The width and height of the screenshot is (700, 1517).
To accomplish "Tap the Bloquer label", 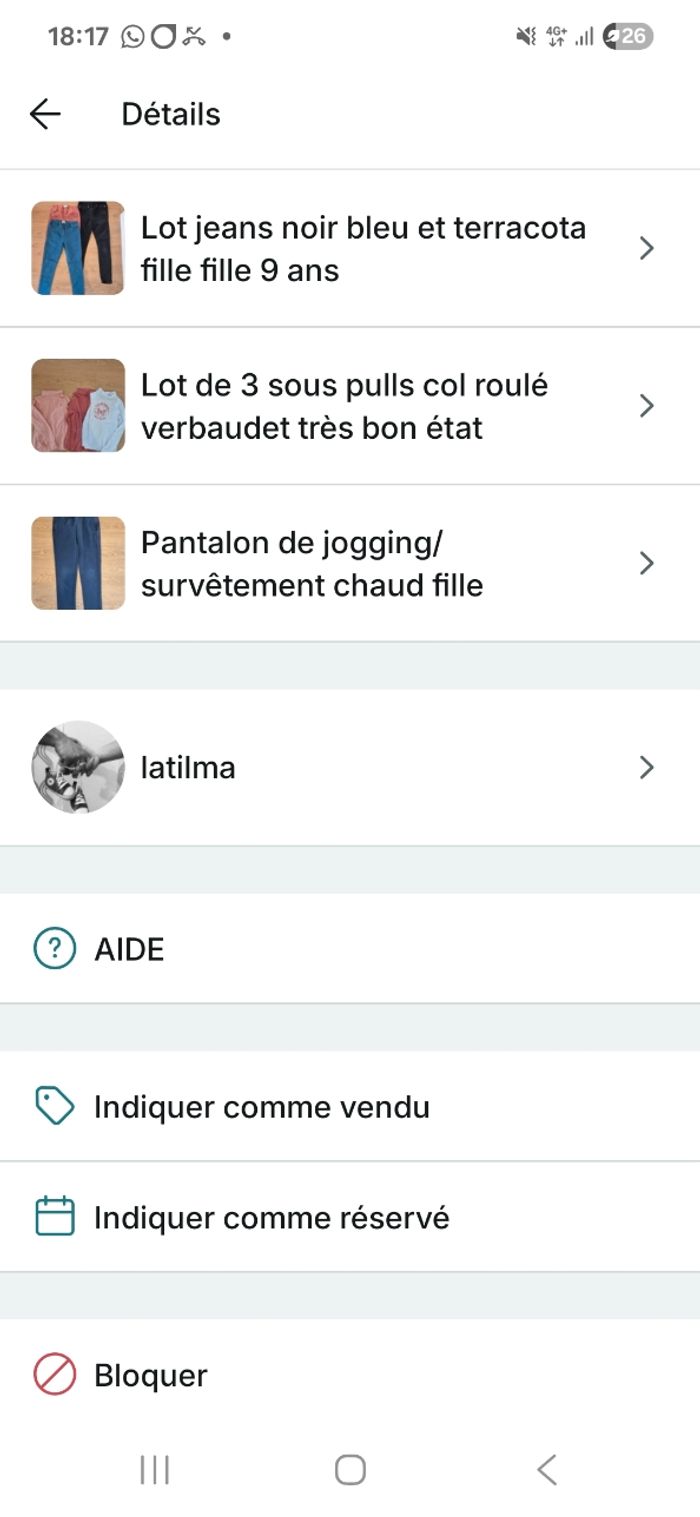I will tap(151, 1375).
